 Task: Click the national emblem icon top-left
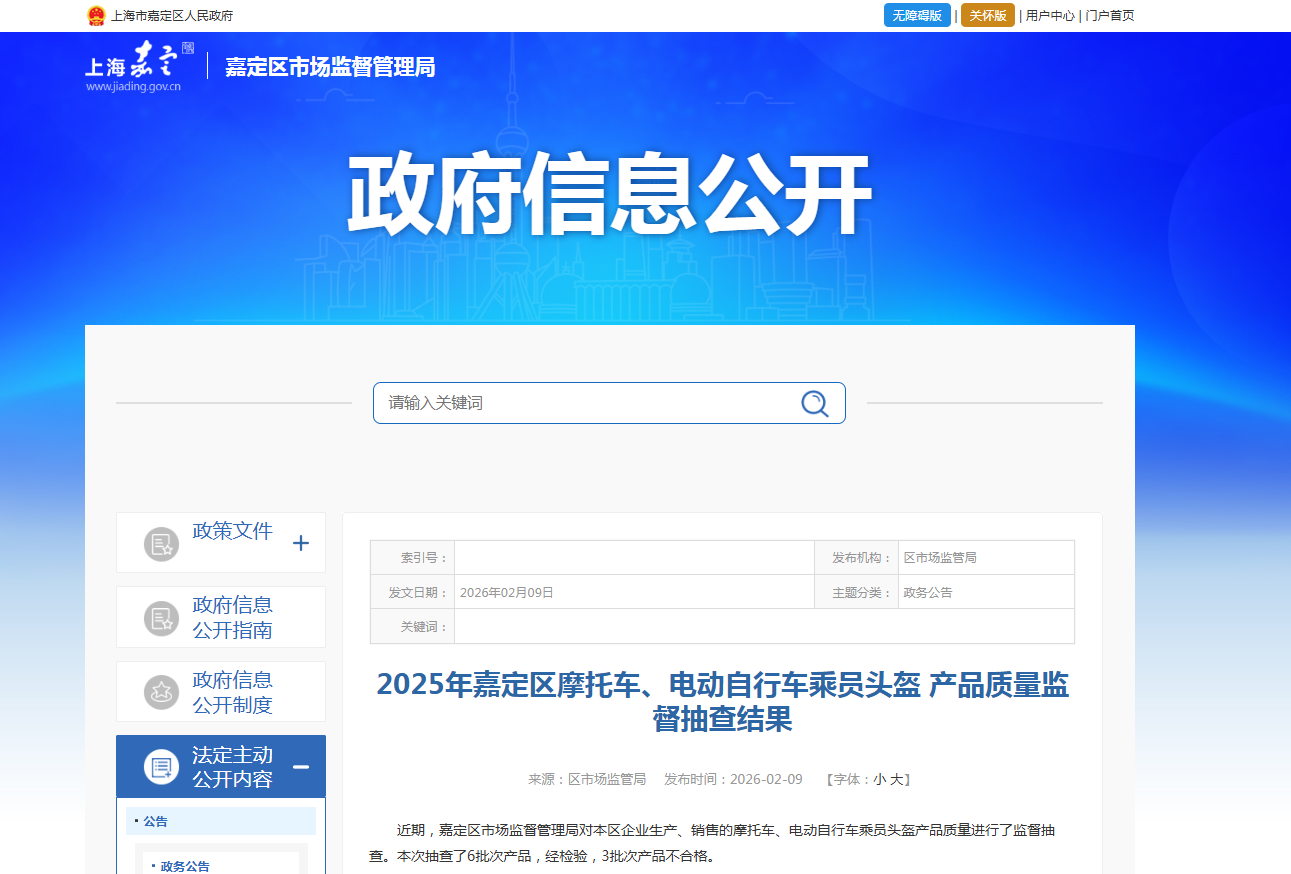point(96,15)
